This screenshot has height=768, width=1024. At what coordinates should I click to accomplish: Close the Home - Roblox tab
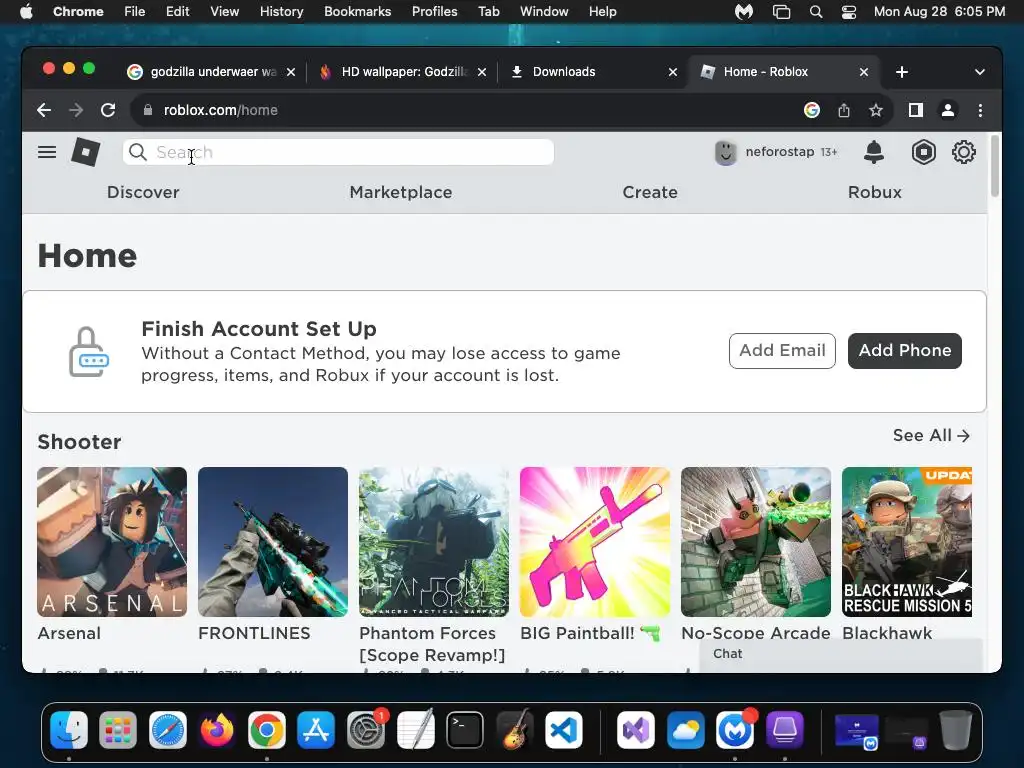pyautogui.click(x=863, y=72)
